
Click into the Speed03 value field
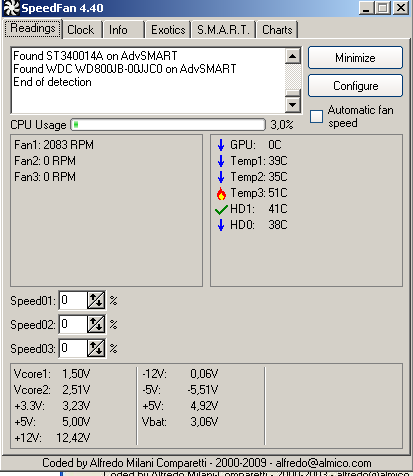point(73,348)
